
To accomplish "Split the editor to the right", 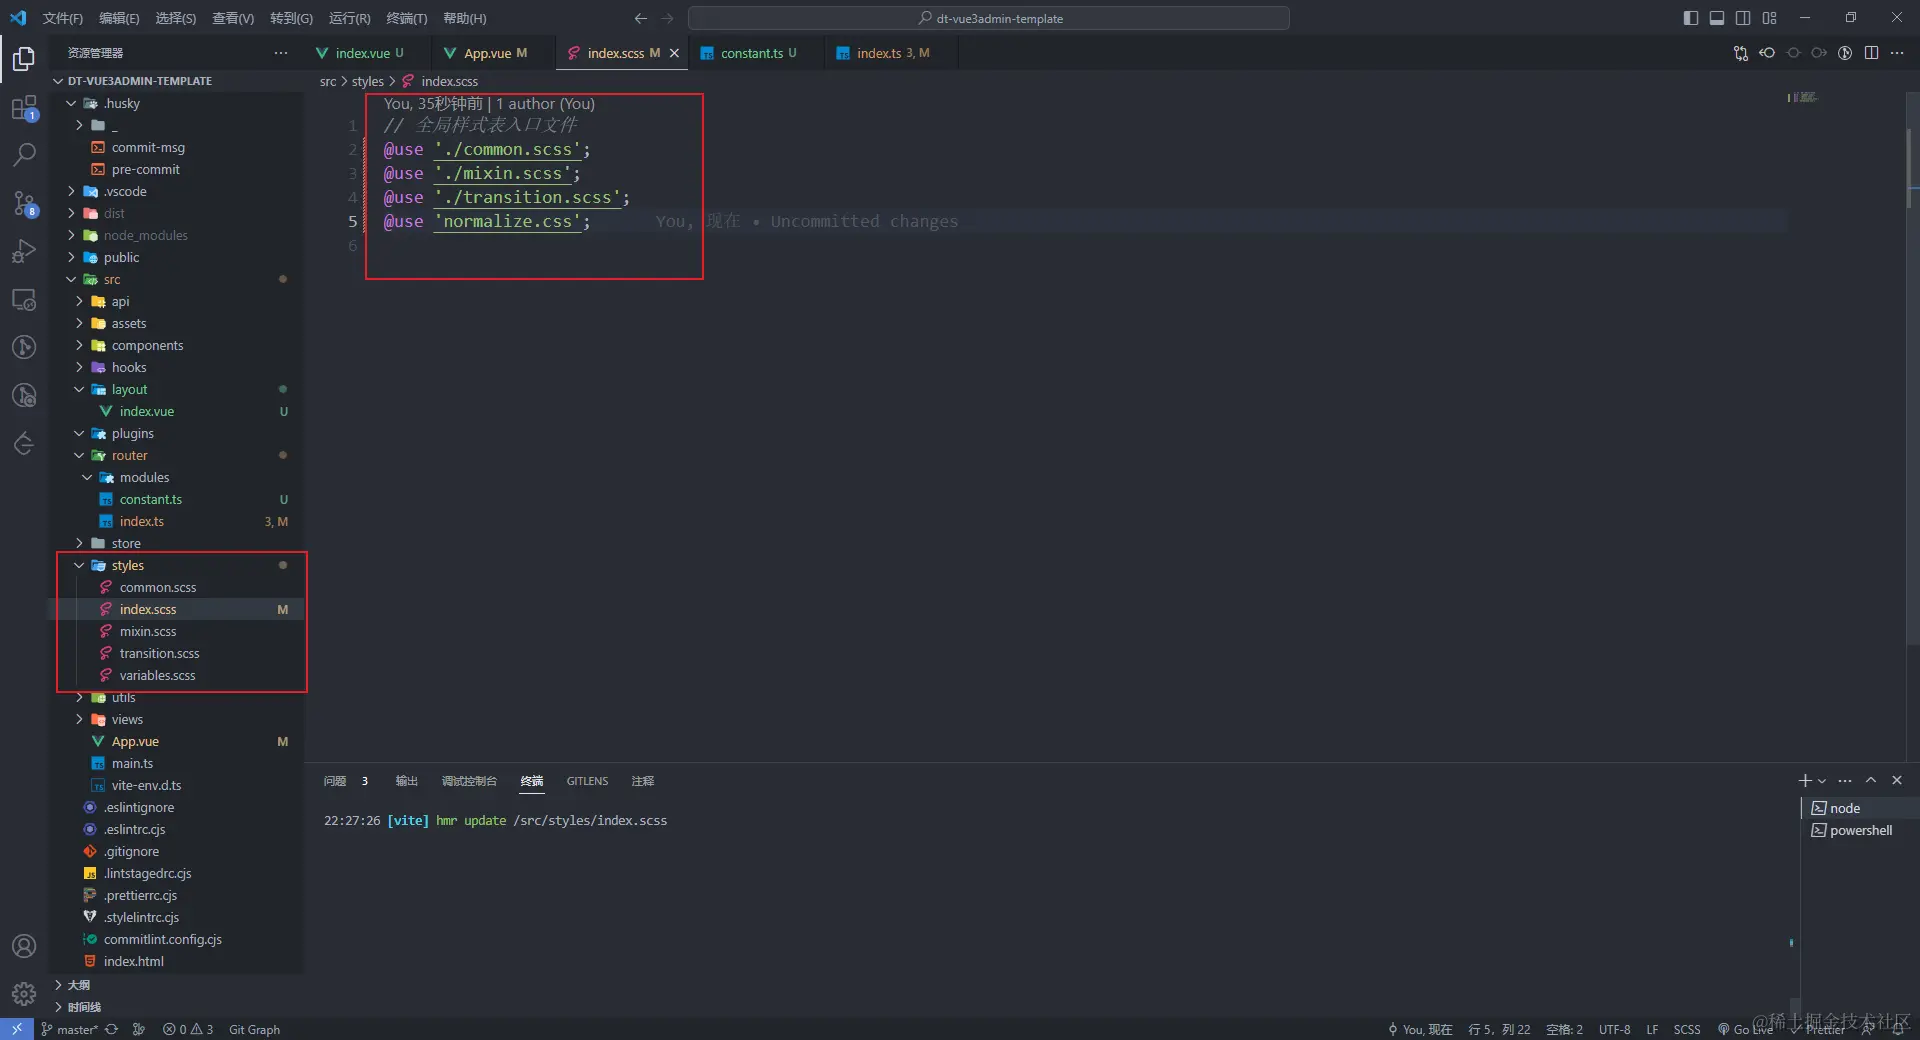I will point(1871,53).
